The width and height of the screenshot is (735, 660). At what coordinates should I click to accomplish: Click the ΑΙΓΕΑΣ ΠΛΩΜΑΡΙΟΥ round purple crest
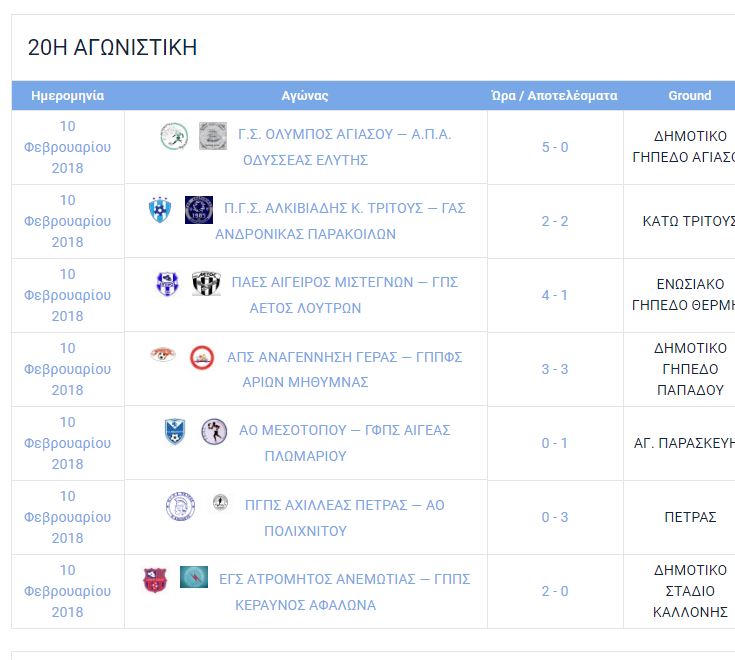click(x=214, y=431)
